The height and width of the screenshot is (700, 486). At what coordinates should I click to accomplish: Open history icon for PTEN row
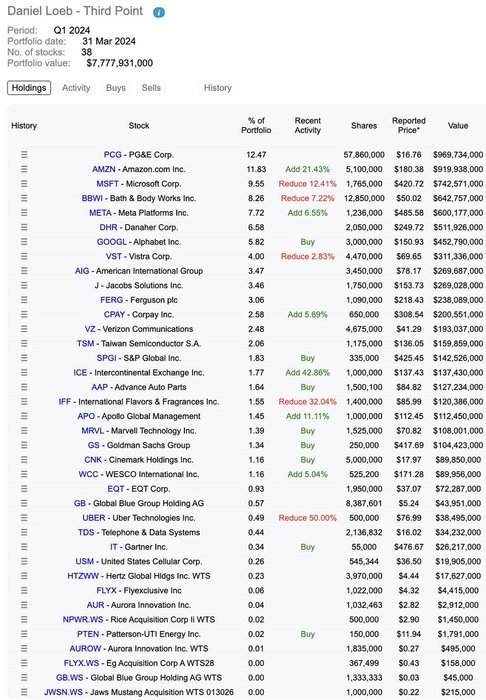pyautogui.click(x=24, y=633)
